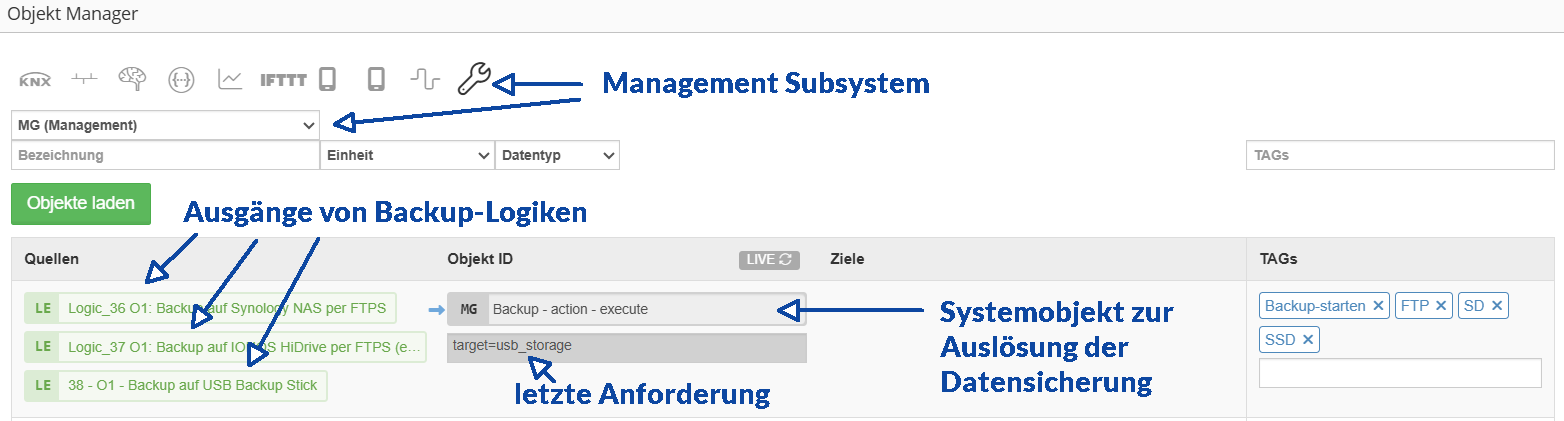Open the pulse waveform subsystem icon
Screen dimensions: 1564x421
425,80
